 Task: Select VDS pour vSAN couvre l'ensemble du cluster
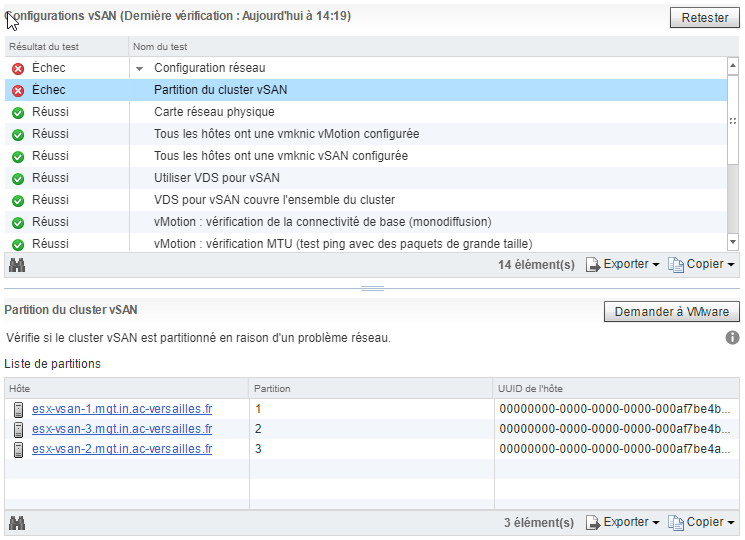point(366,199)
